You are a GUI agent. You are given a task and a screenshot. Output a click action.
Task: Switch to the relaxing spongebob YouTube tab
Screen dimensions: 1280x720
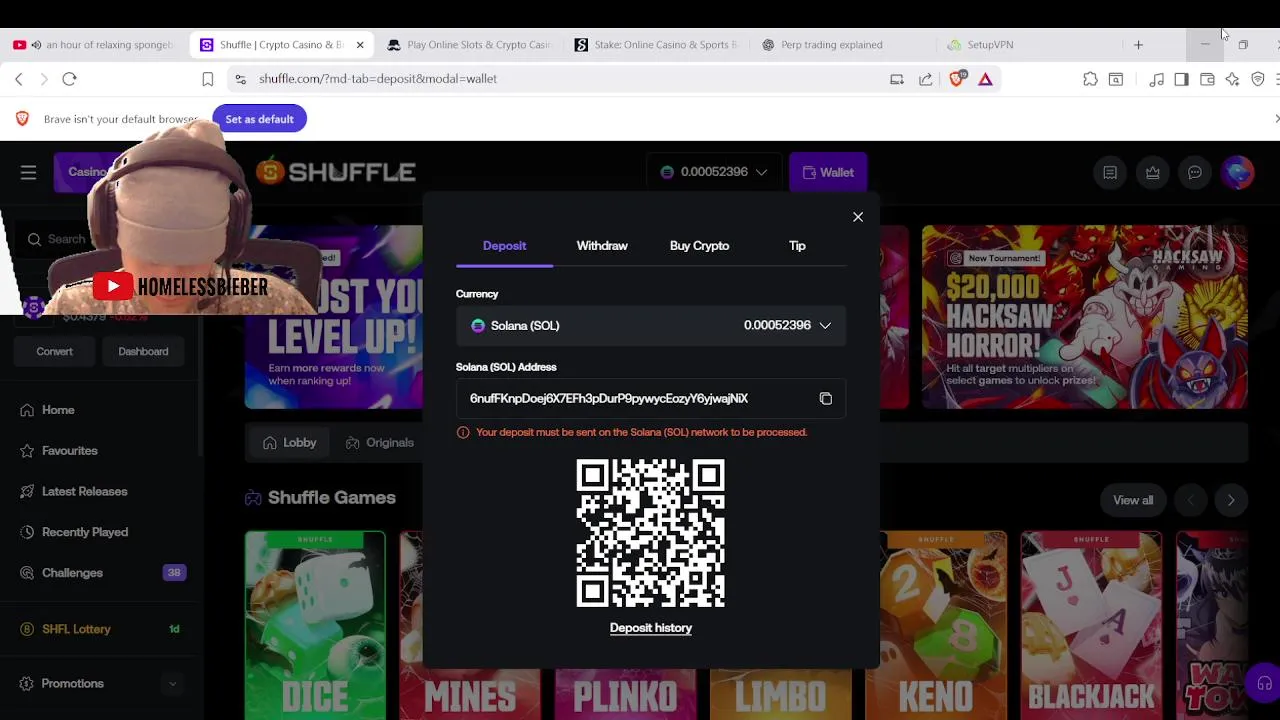click(96, 45)
